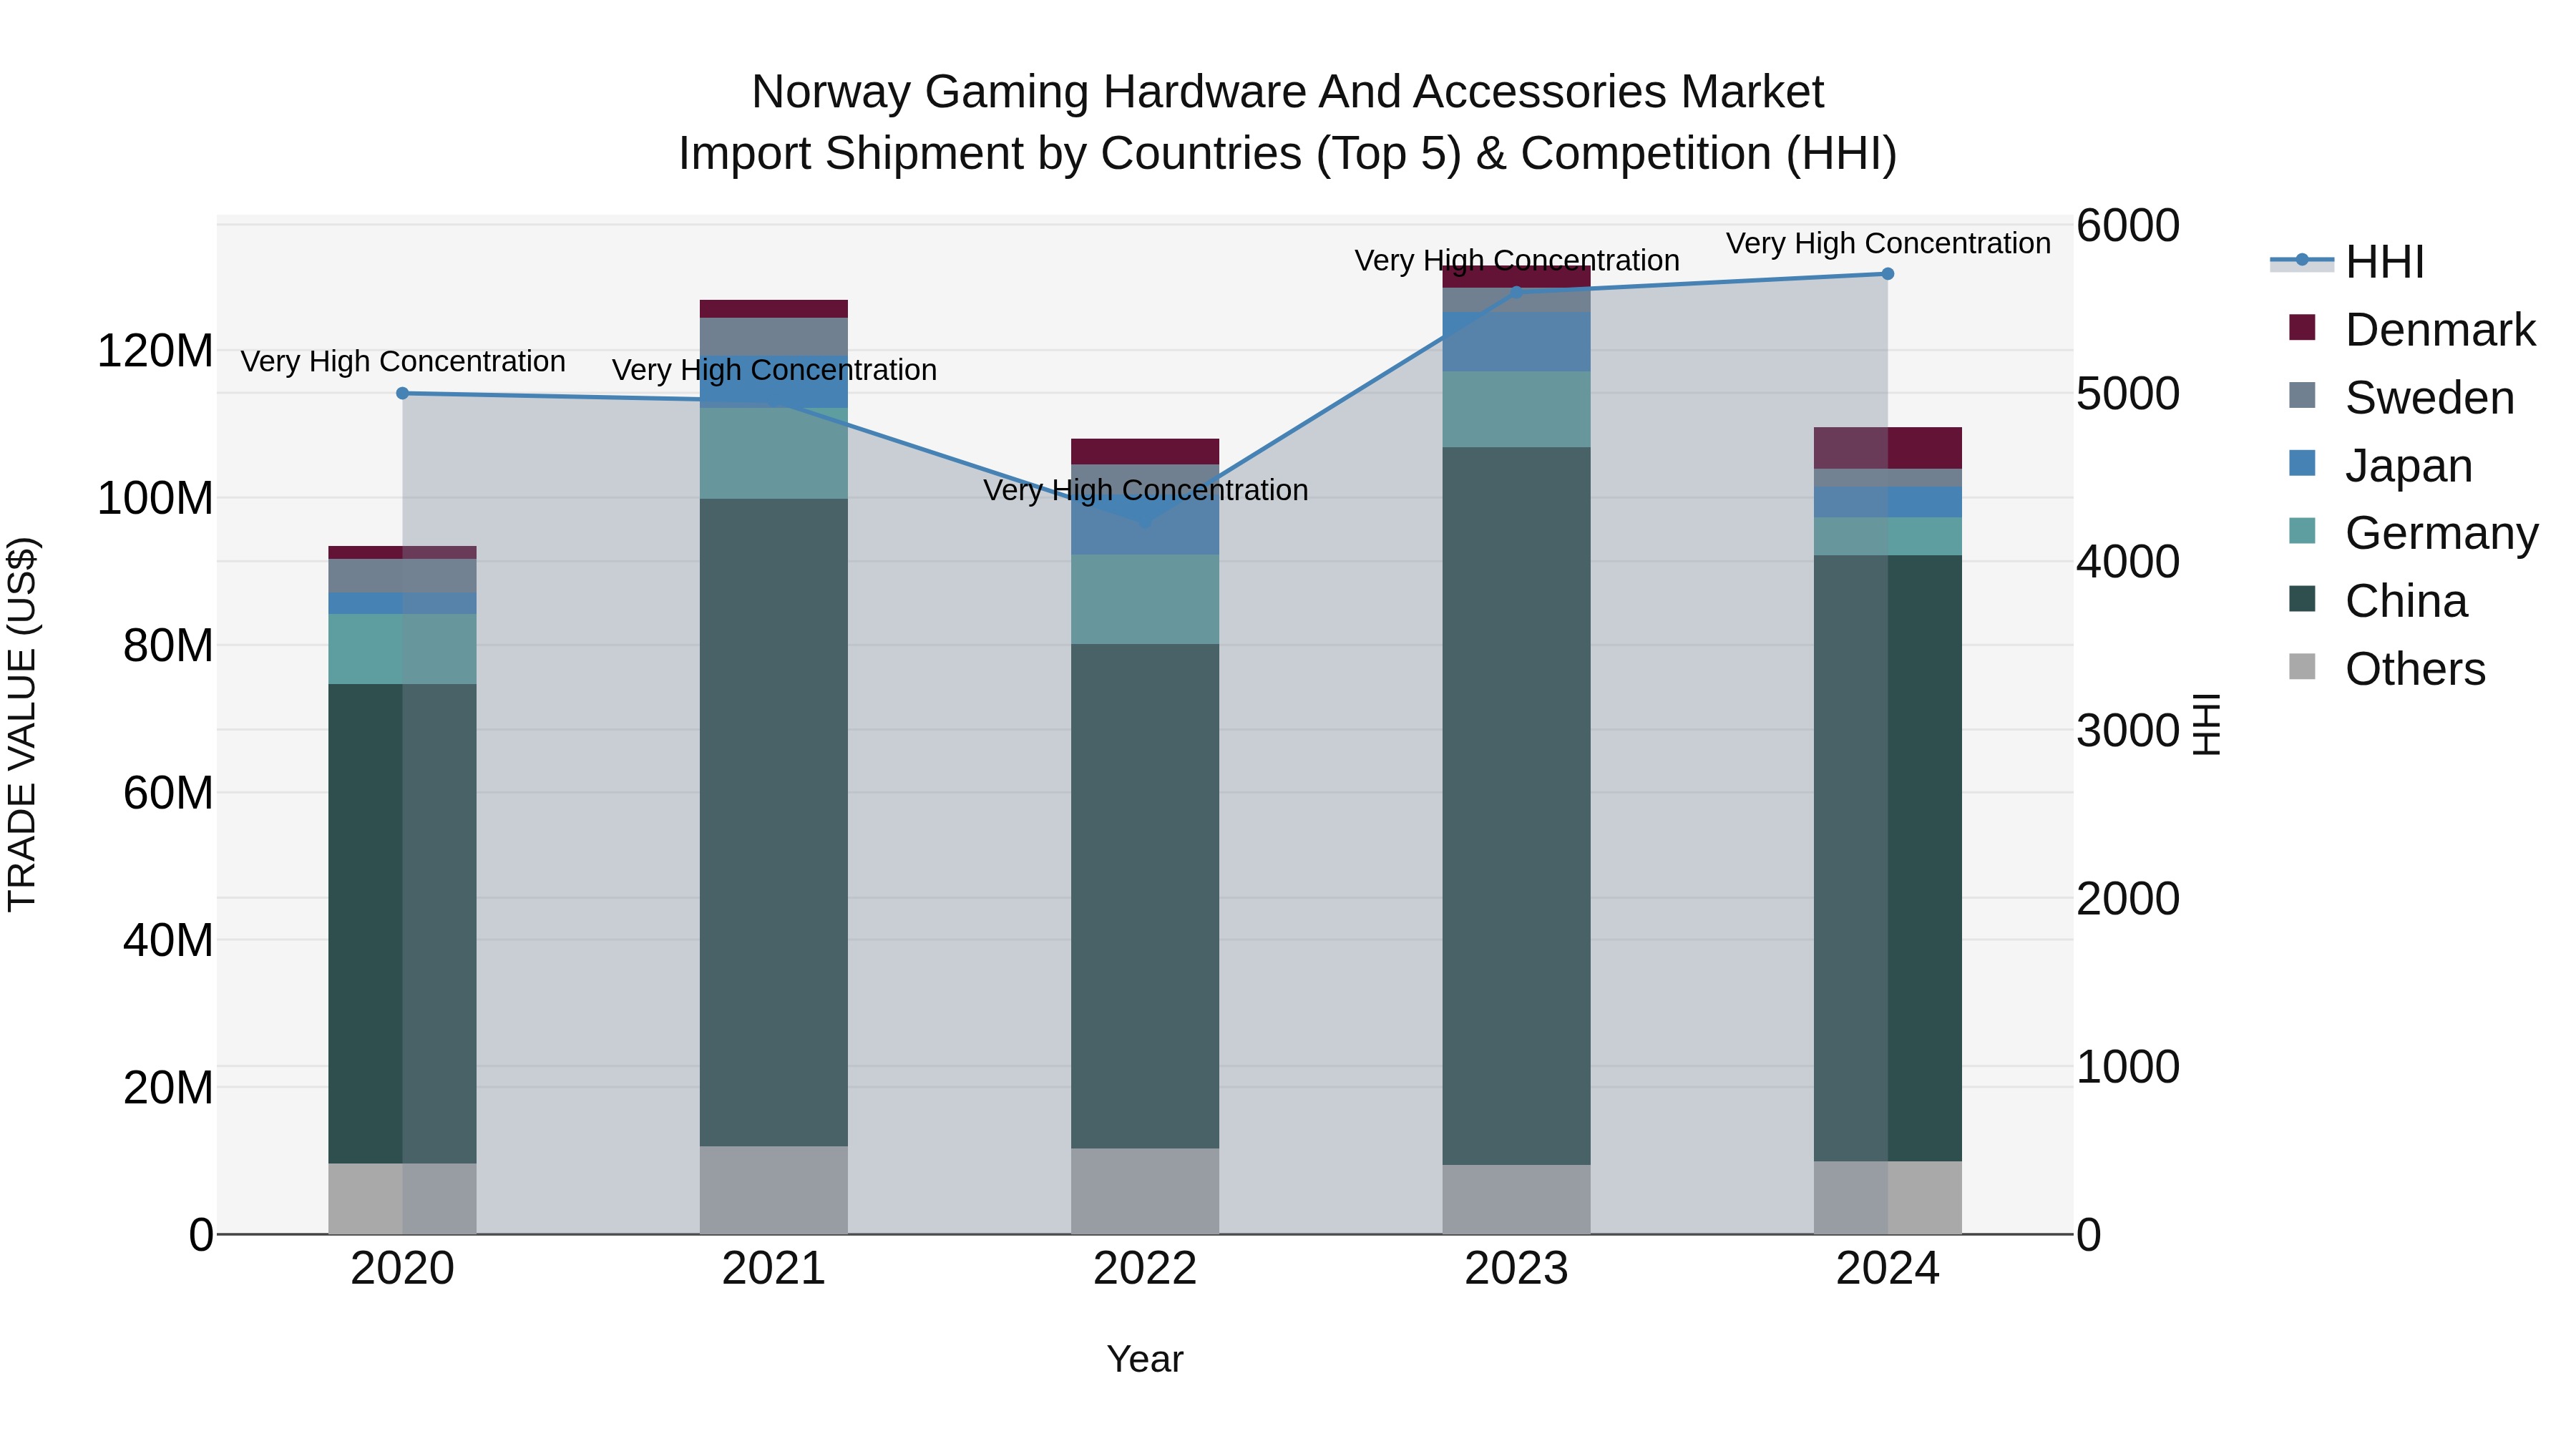Click the Denmark maroon color swatch
This screenshot has width=2576, height=1449.
pos(2302,328)
